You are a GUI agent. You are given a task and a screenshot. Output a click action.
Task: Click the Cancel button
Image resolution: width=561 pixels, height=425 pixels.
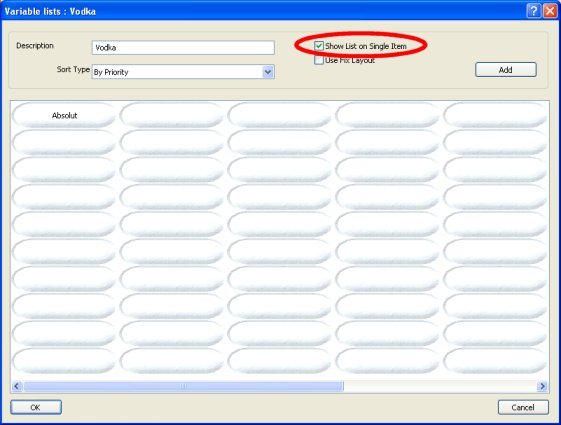(x=523, y=407)
